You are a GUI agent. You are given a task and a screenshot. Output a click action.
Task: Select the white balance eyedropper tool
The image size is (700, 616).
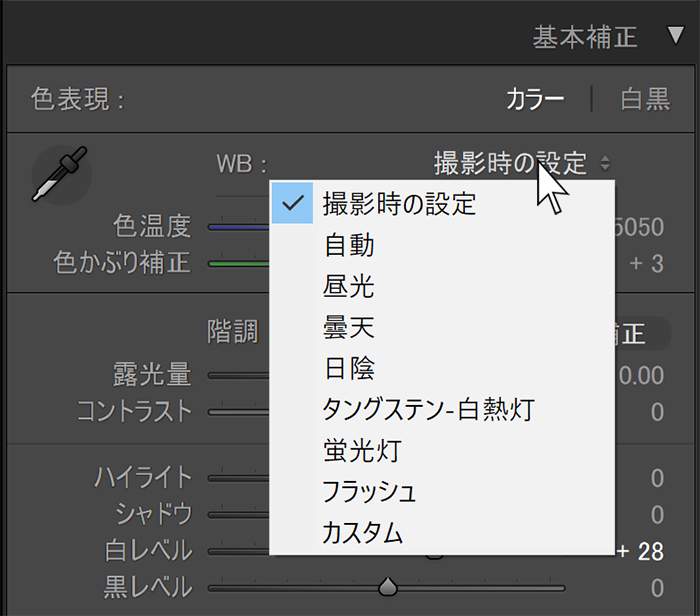(60, 174)
